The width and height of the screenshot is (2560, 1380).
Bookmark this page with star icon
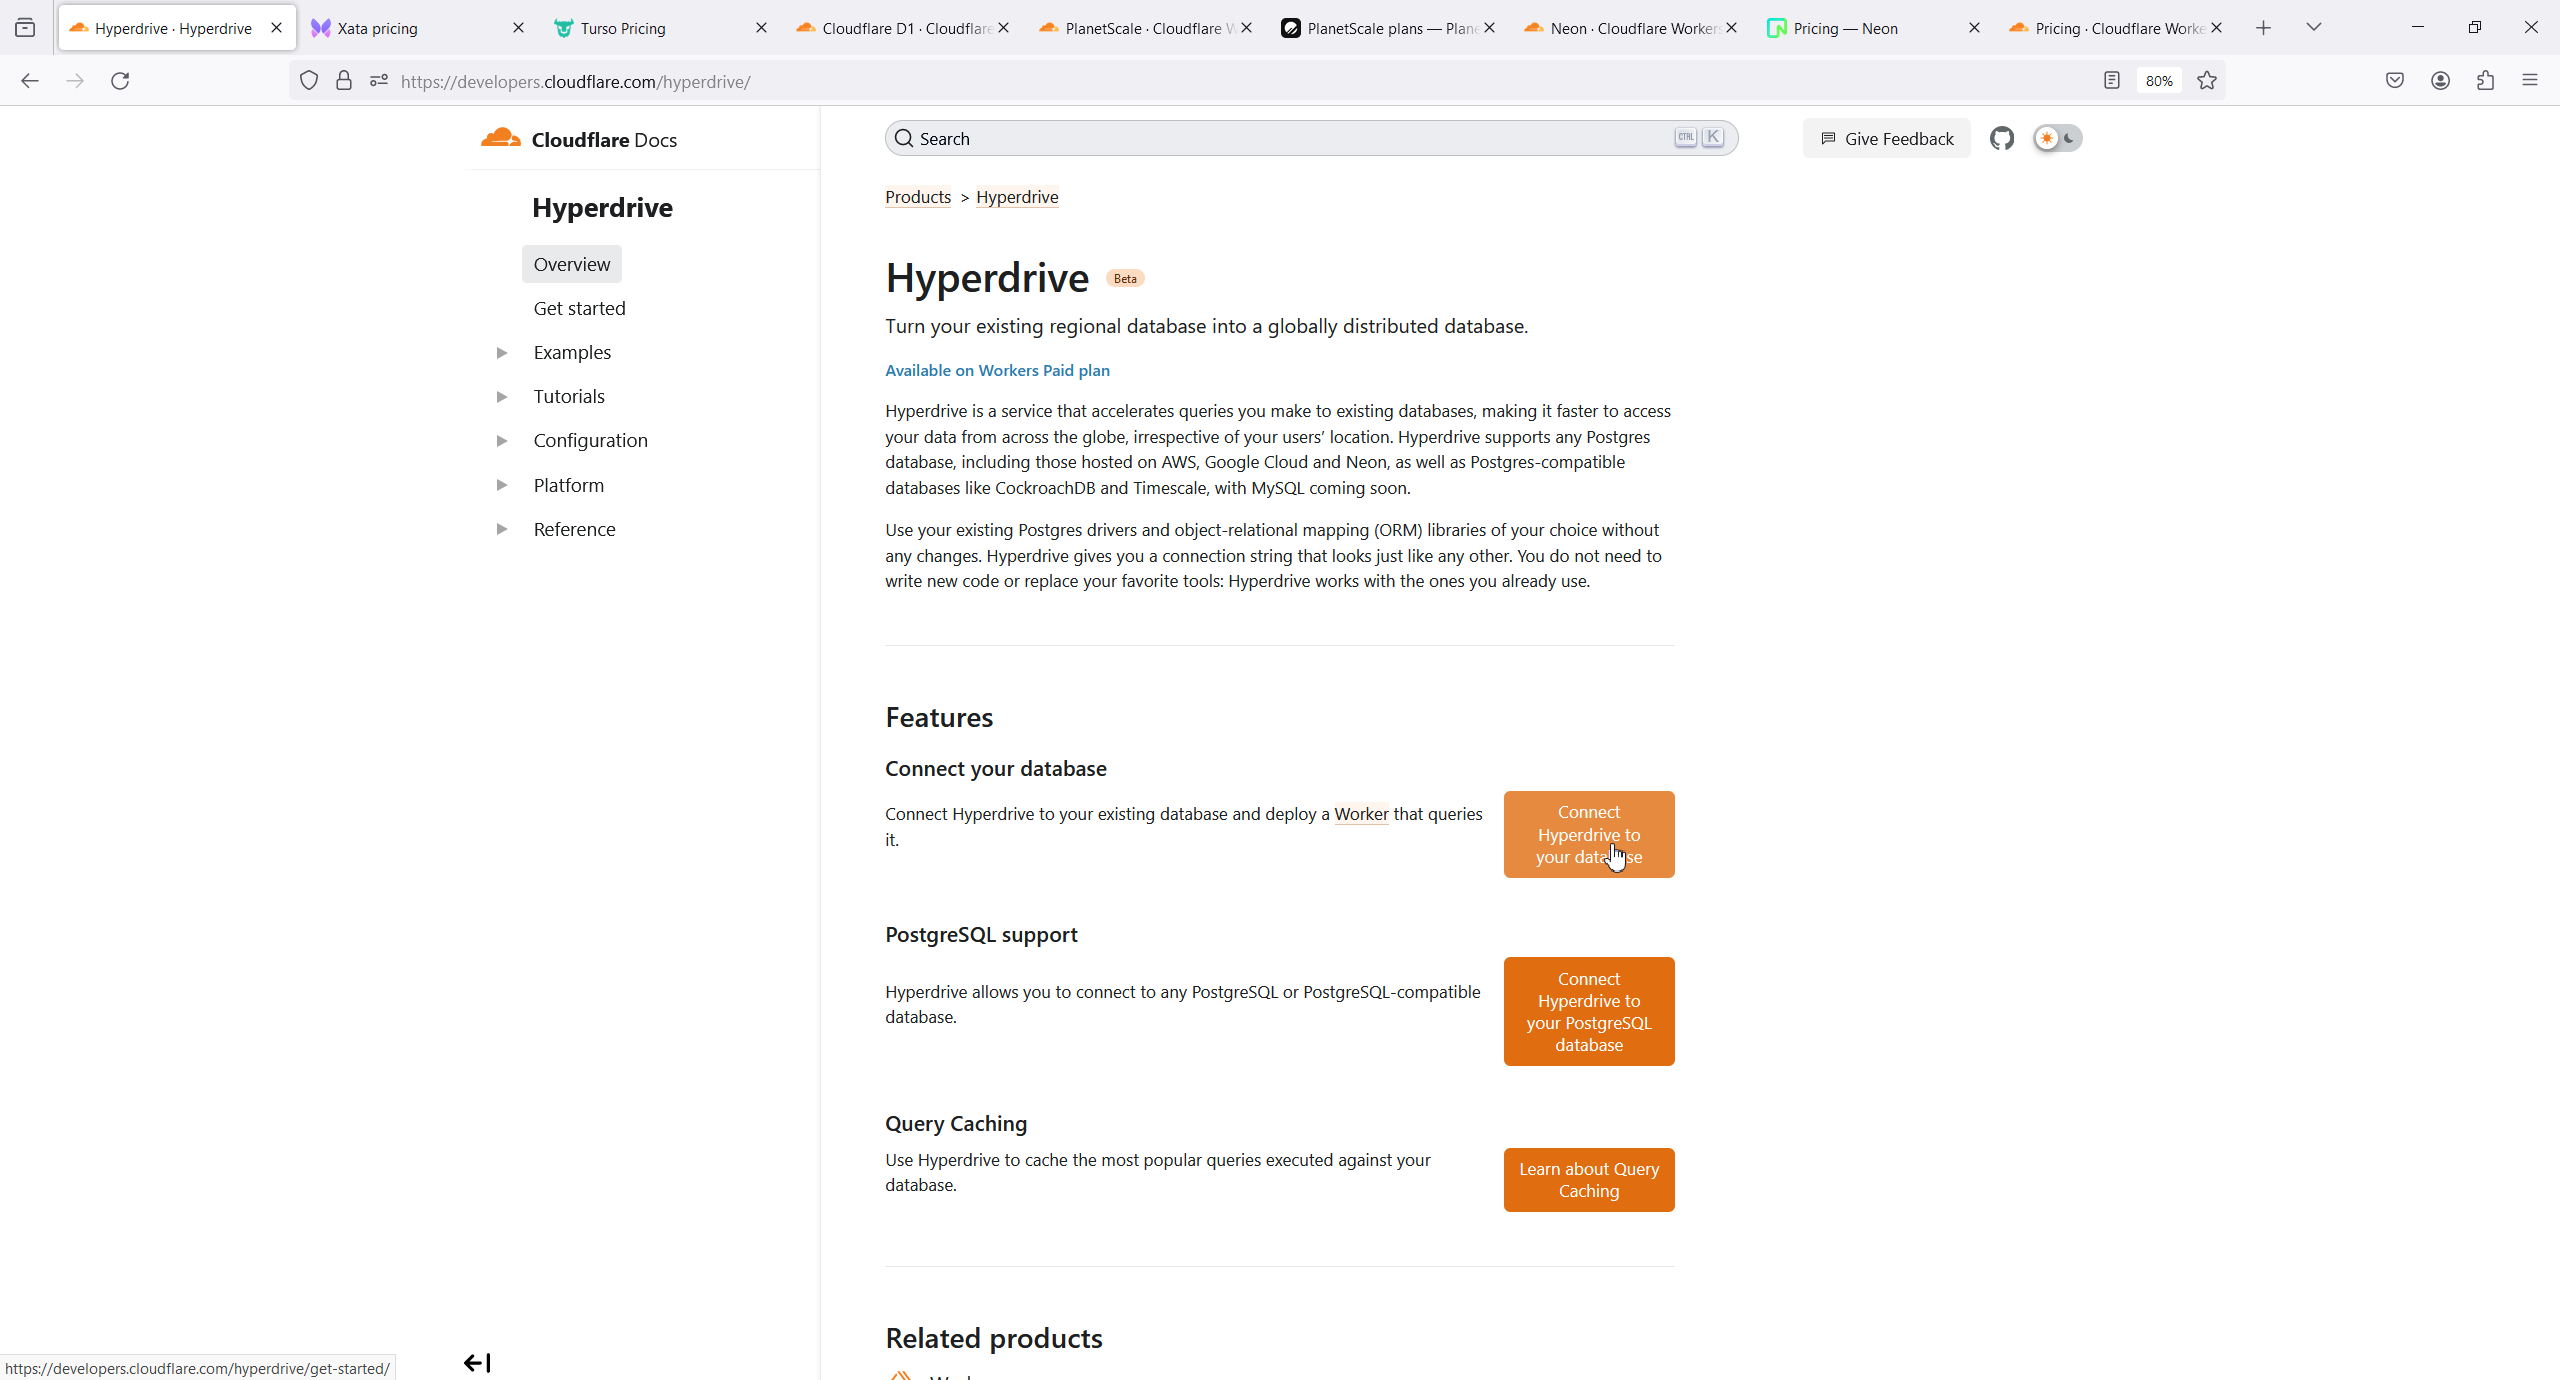(x=2207, y=81)
